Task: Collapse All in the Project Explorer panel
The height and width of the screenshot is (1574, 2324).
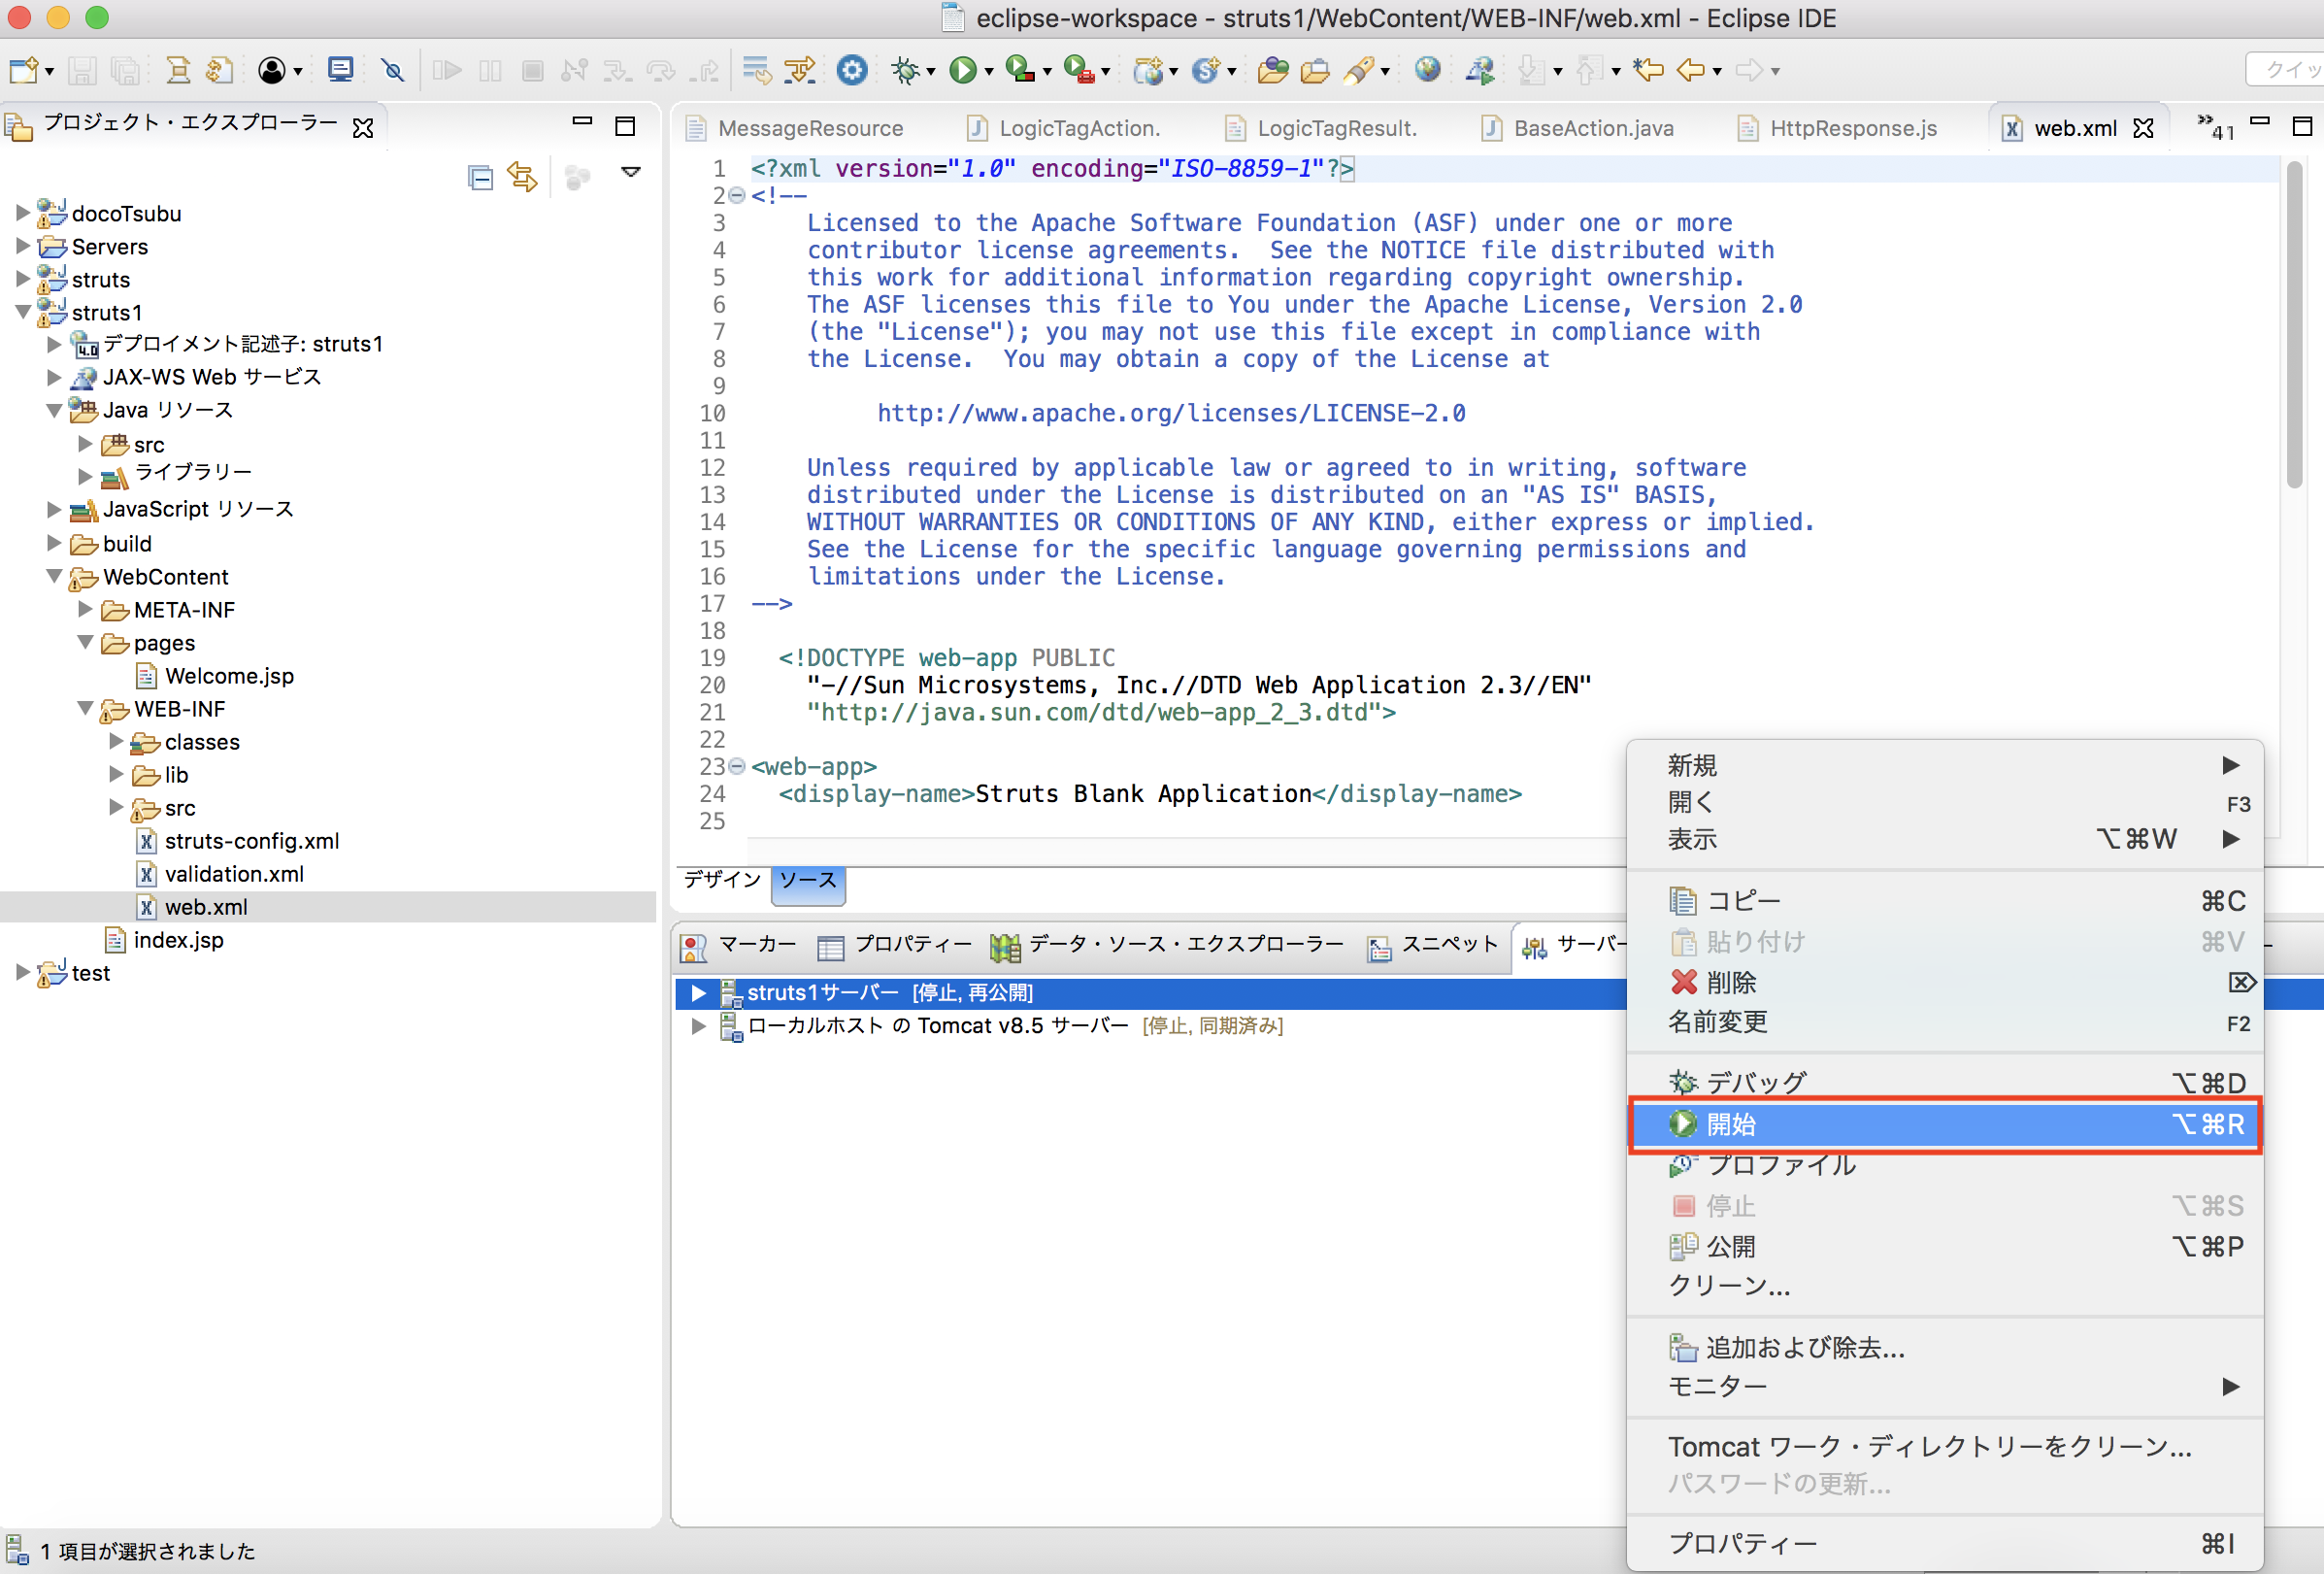Action: [x=480, y=176]
